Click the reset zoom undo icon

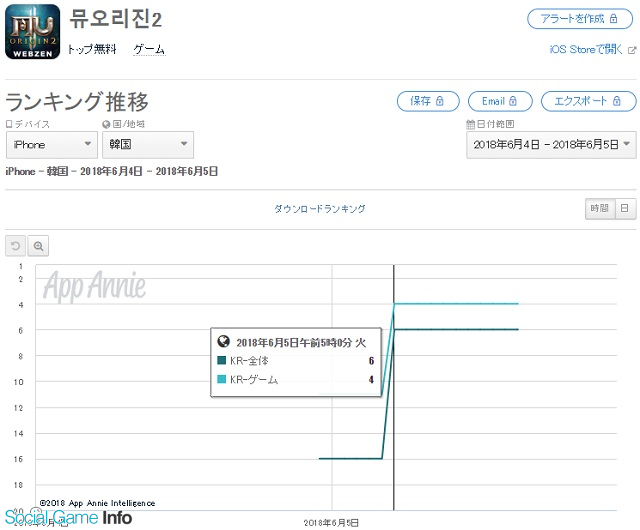coord(16,246)
